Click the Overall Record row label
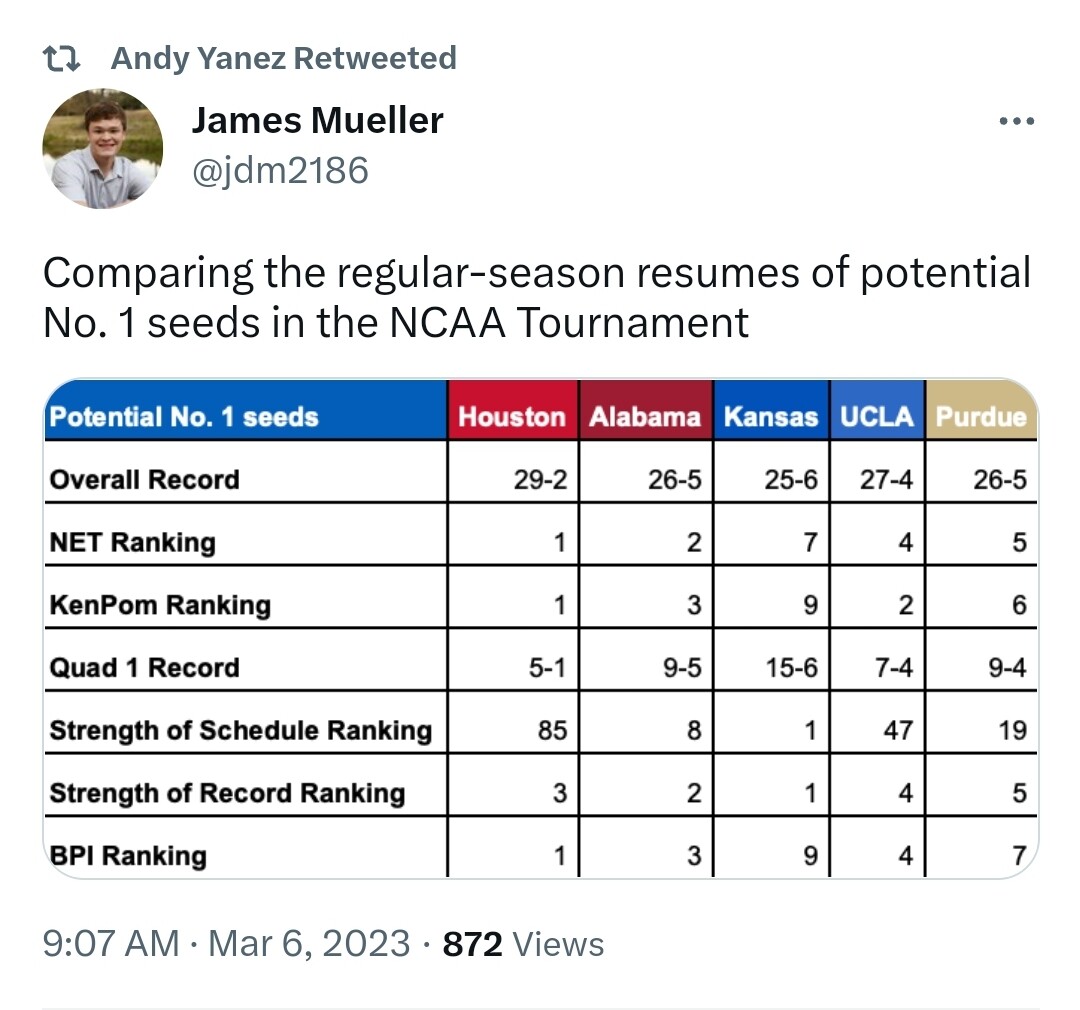Viewport: 1080px width, 1010px height. [145, 479]
